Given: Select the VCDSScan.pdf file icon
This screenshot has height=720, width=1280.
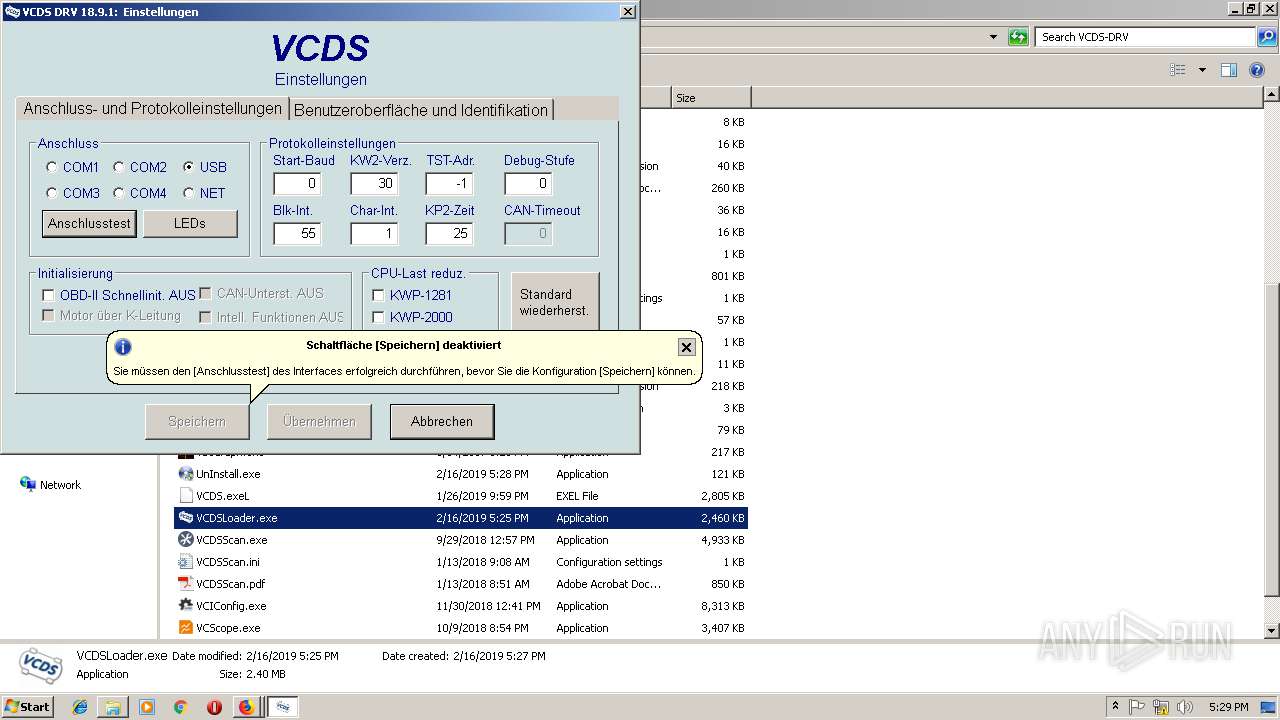Looking at the screenshot, I should tap(186, 584).
